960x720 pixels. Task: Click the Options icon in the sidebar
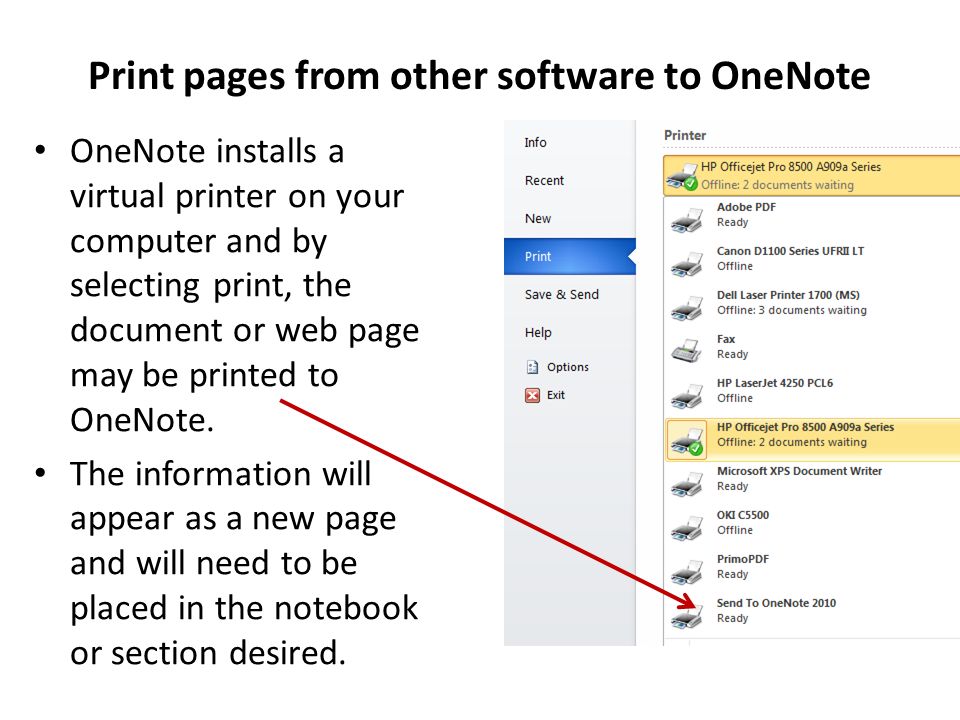[x=532, y=367]
